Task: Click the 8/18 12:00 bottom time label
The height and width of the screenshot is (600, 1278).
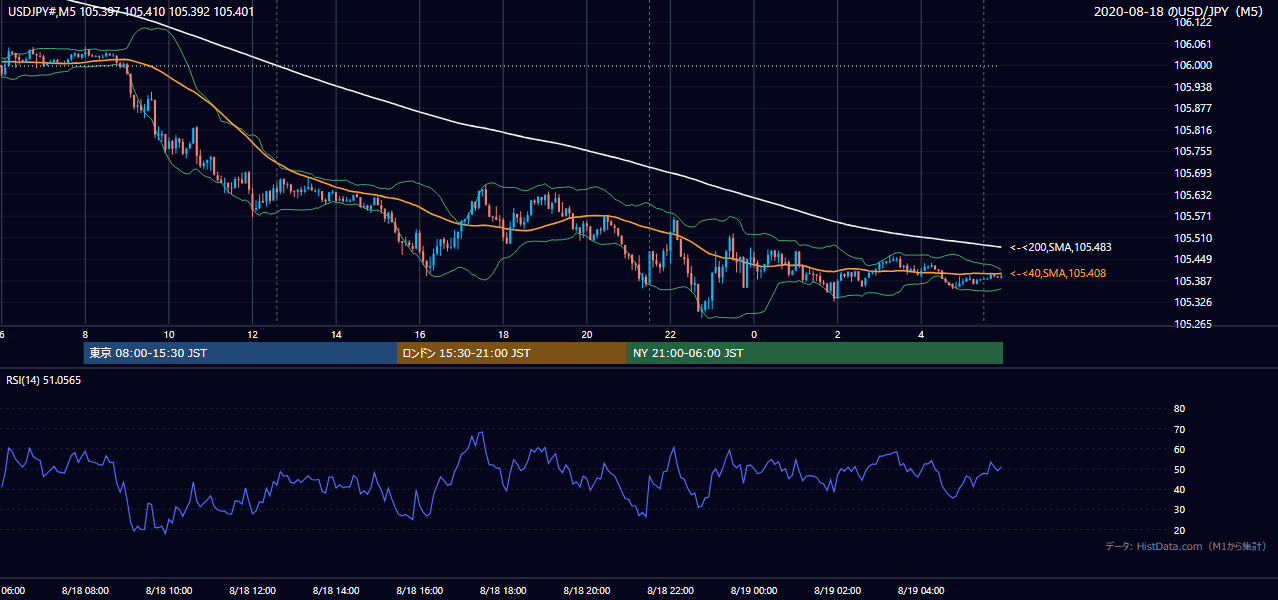Action: [x=252, y=590]
